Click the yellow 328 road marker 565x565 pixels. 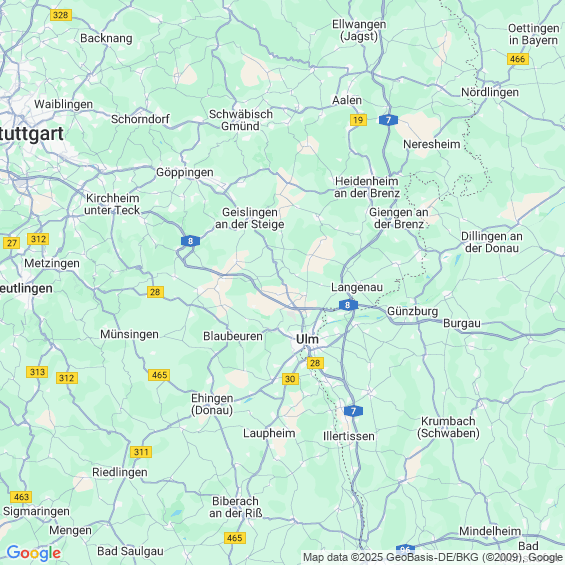61,15
